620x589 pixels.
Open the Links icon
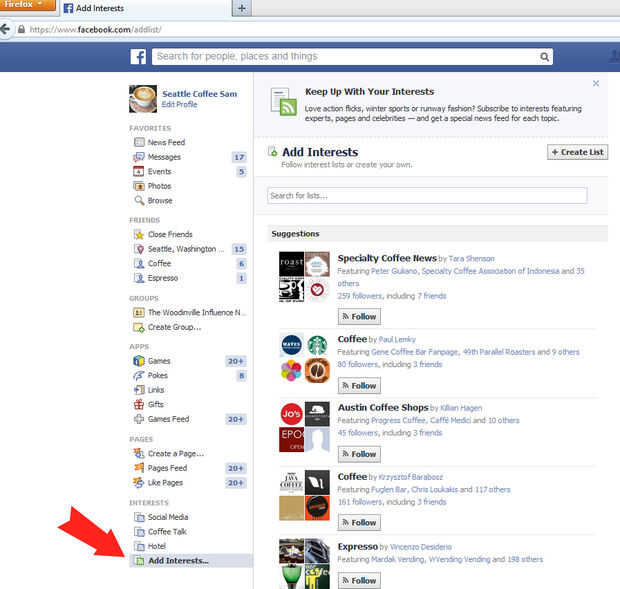(x=139, y=390)
